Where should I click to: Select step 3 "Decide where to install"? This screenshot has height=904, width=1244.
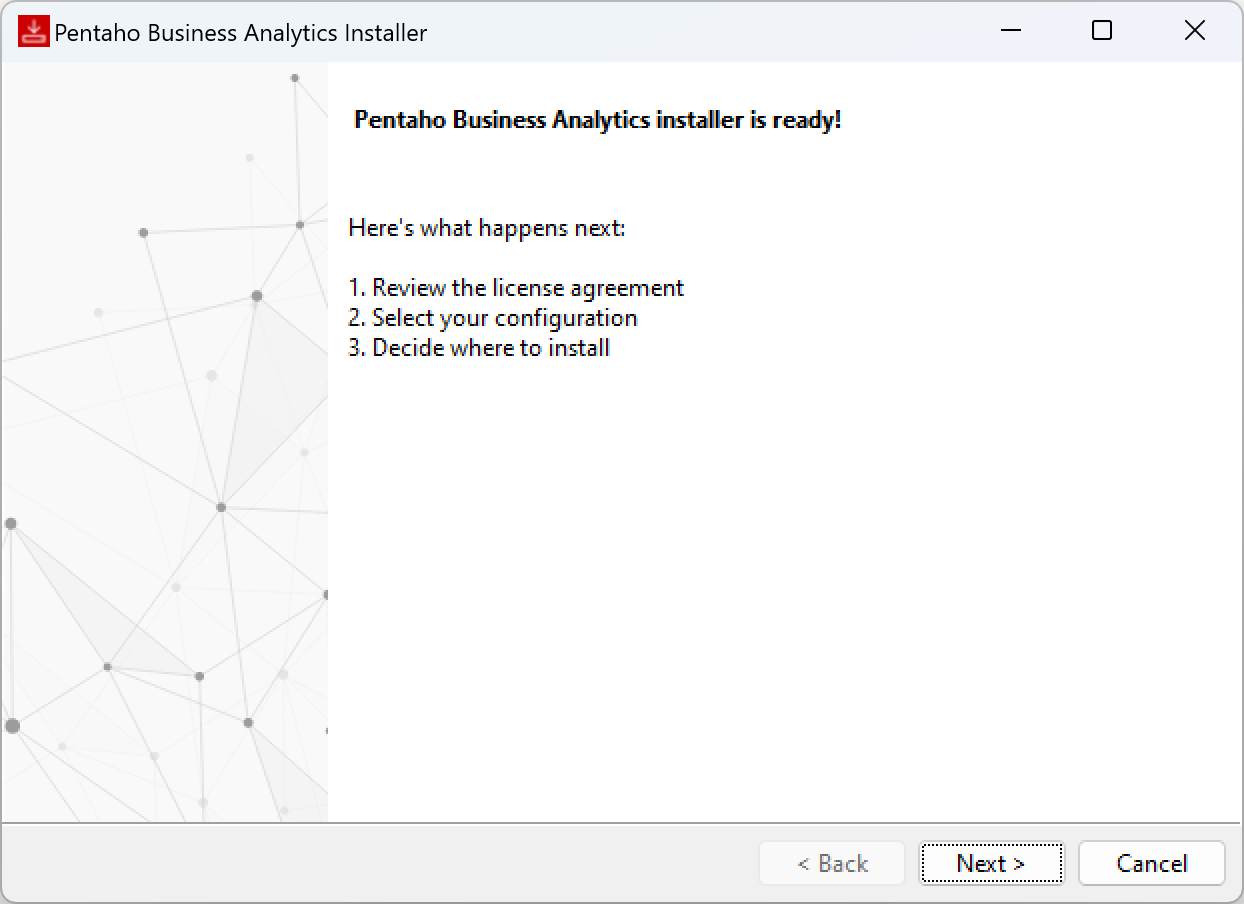(479, 348)
